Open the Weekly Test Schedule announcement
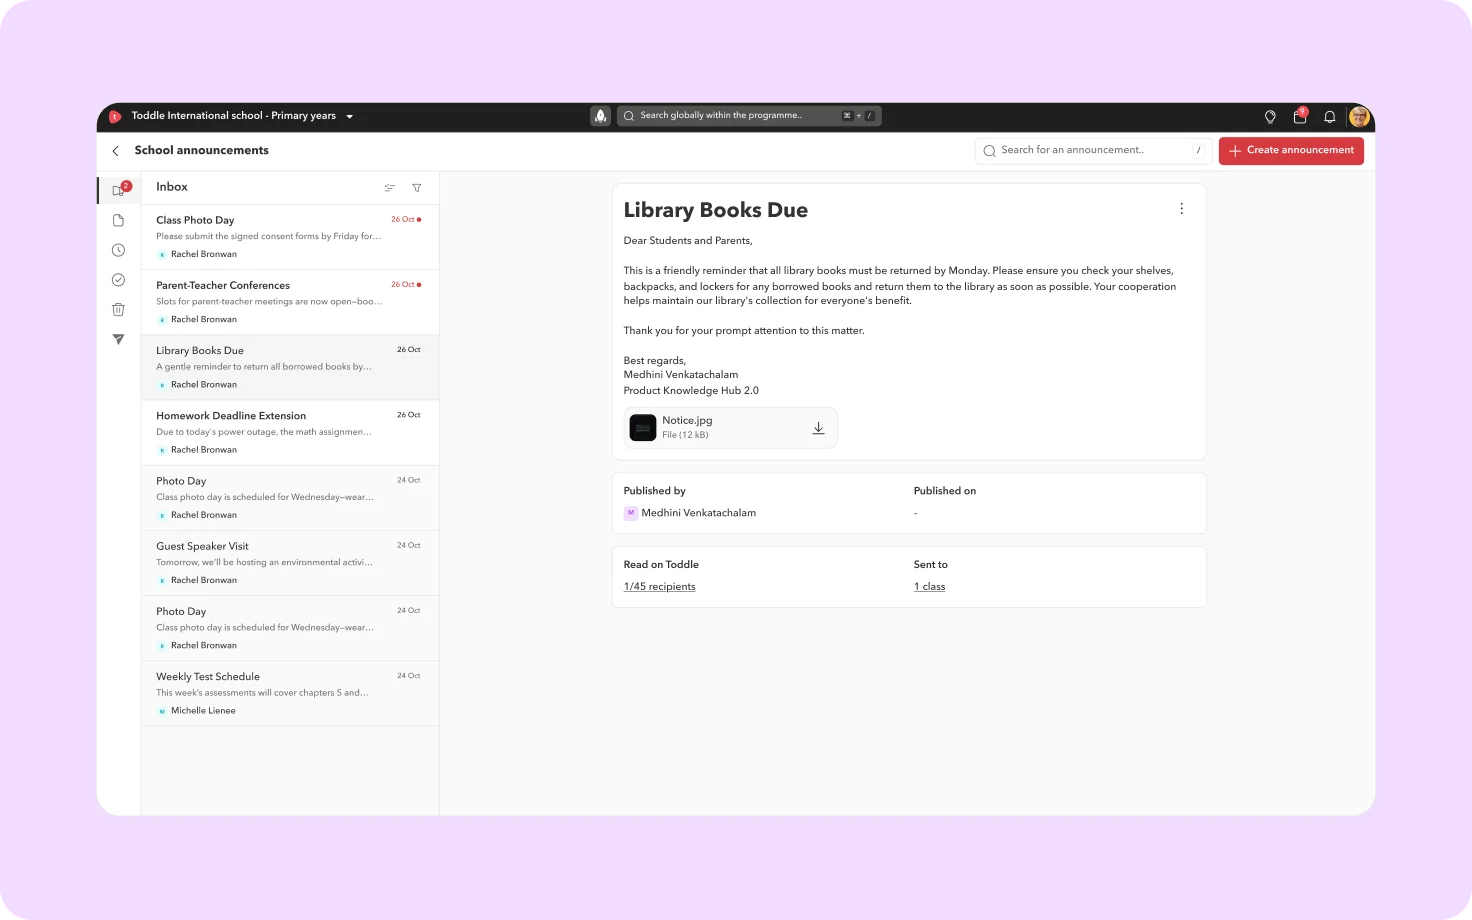The height and width of the screenshot is (920, 1472). pos(290,693)
